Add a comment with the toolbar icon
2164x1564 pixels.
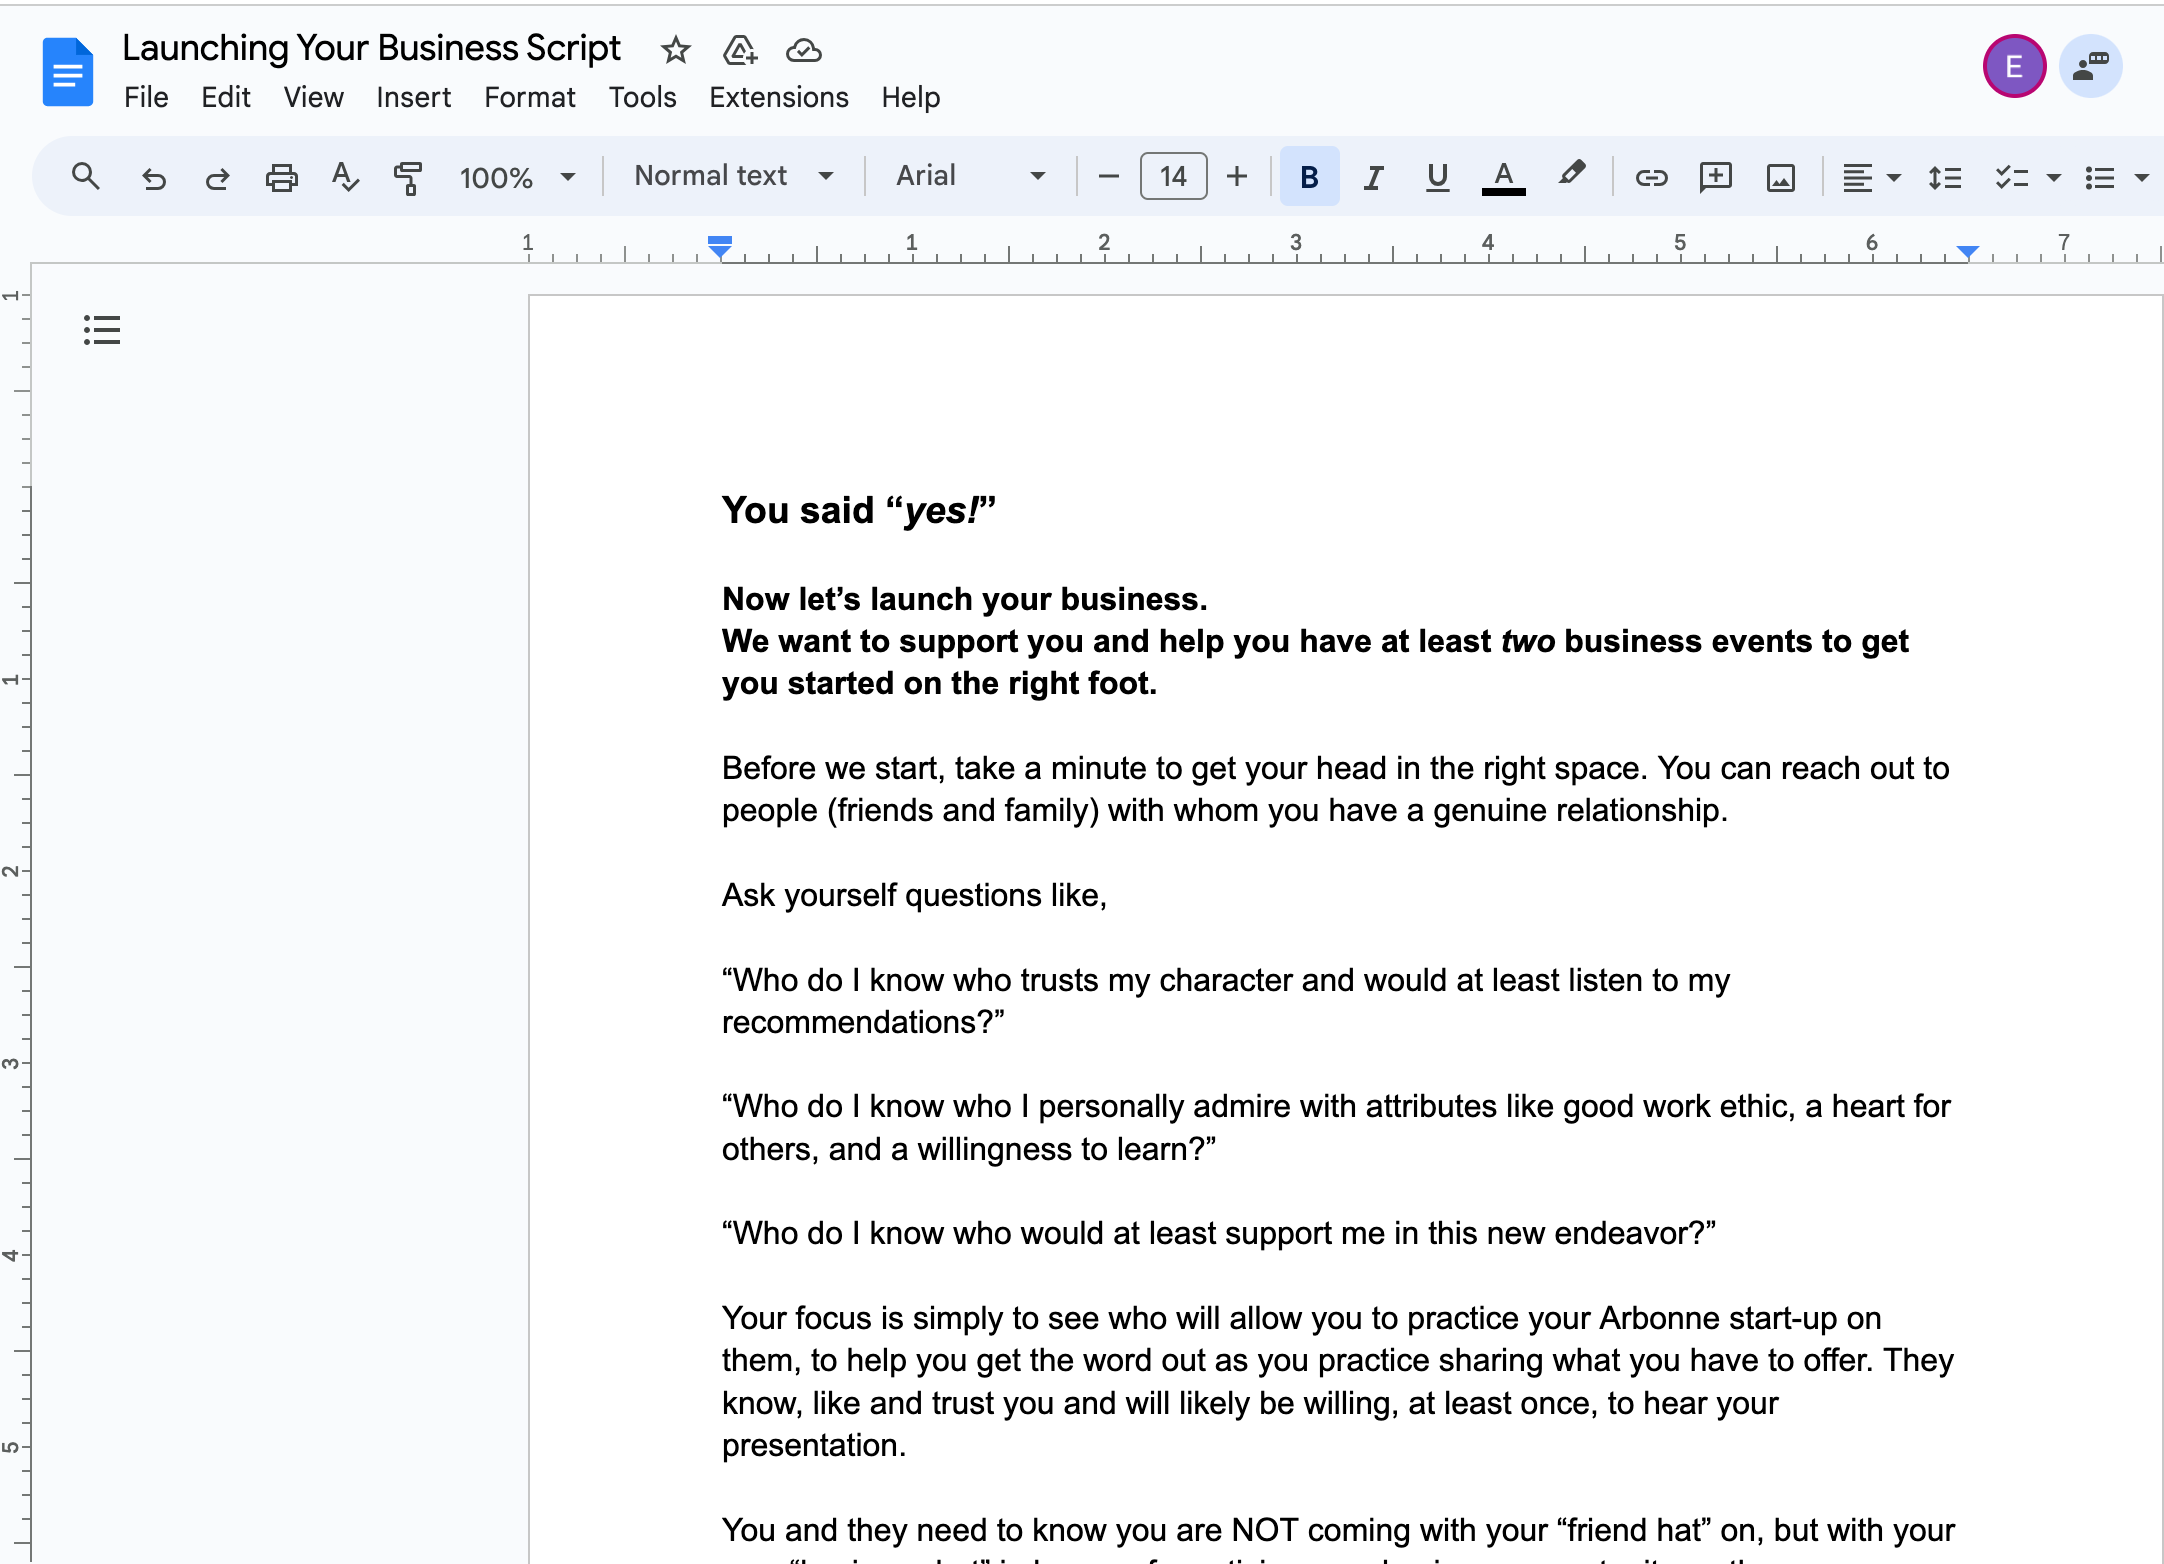[1715, 177]
